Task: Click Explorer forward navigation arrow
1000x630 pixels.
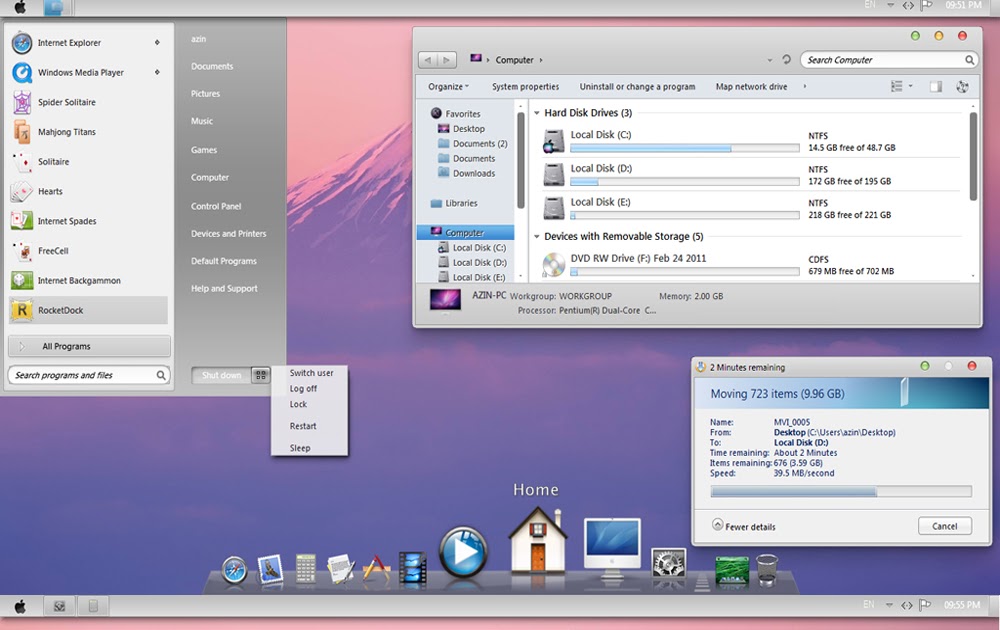Action: pyautogui.click(x=446, y=60)
